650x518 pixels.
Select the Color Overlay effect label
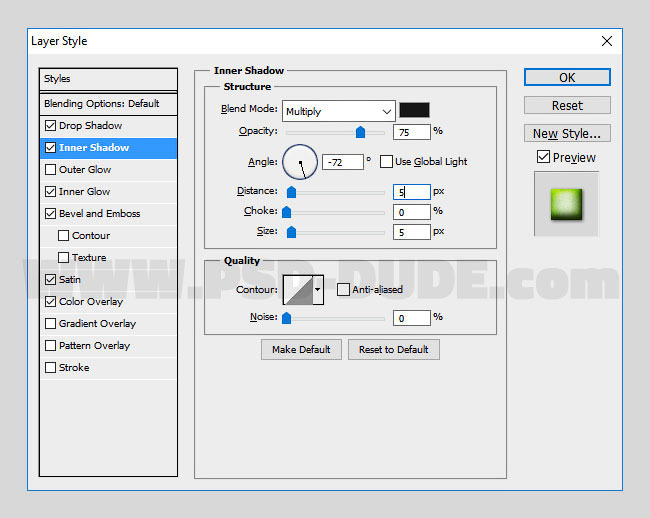(91, 301)
